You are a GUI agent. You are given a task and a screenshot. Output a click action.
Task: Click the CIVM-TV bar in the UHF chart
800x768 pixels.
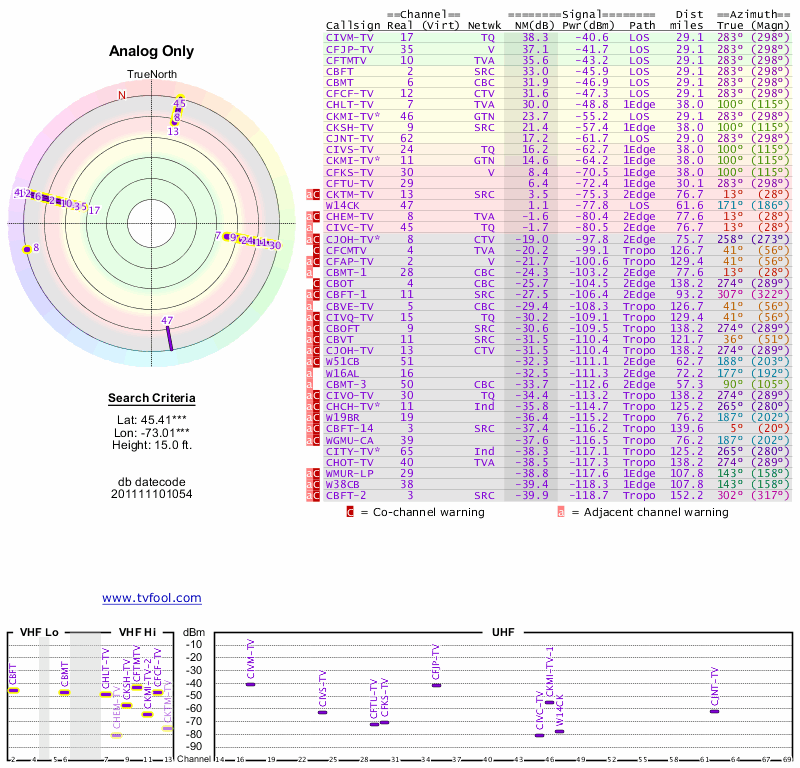[250, 684]
